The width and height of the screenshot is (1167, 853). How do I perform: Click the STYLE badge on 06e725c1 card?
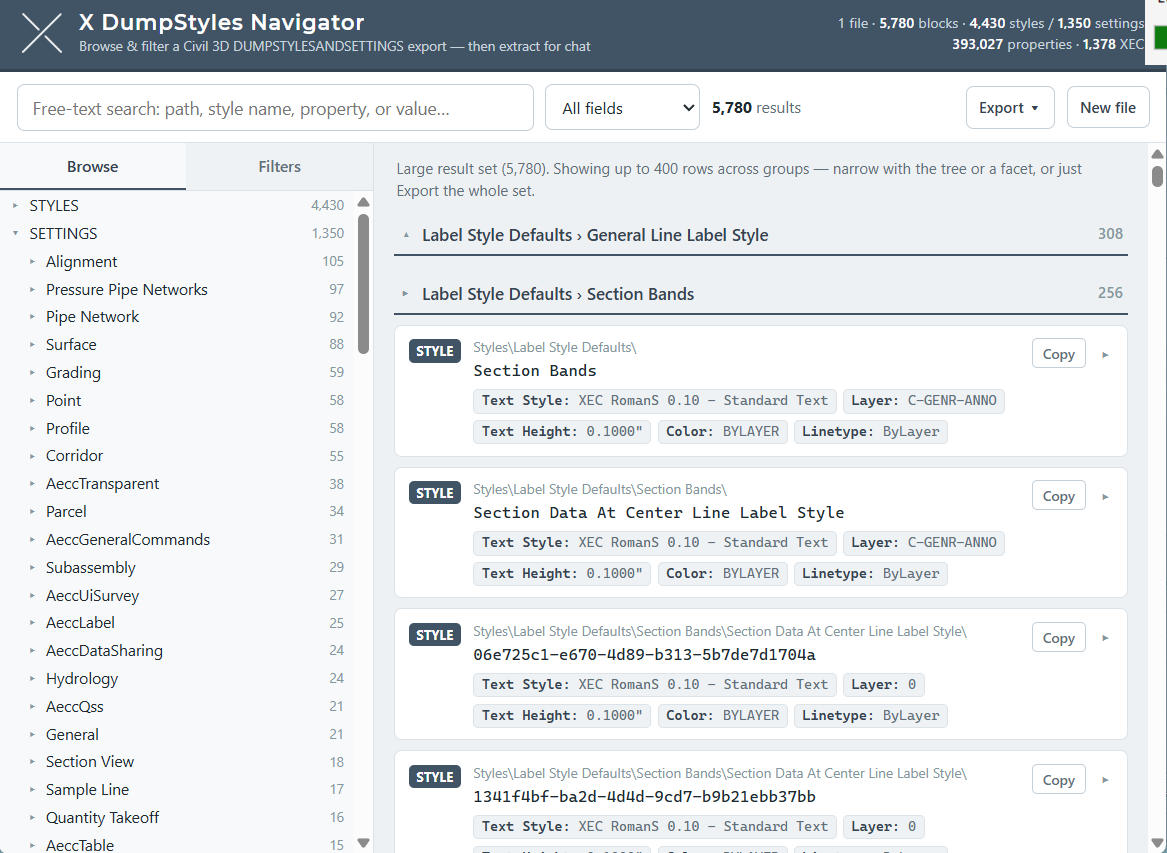pyautogui.click(x=435, y=635)
